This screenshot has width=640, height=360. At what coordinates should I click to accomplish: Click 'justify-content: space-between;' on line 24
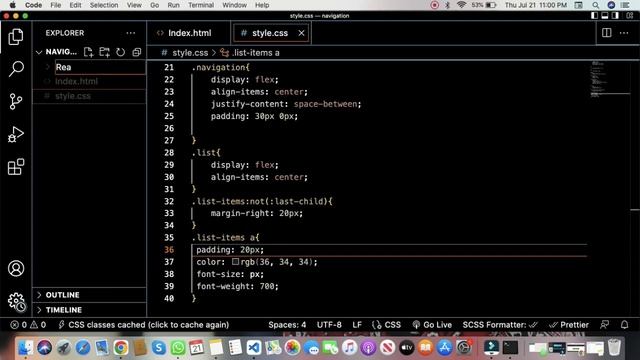pyautogui.click(x=286, y=104)
